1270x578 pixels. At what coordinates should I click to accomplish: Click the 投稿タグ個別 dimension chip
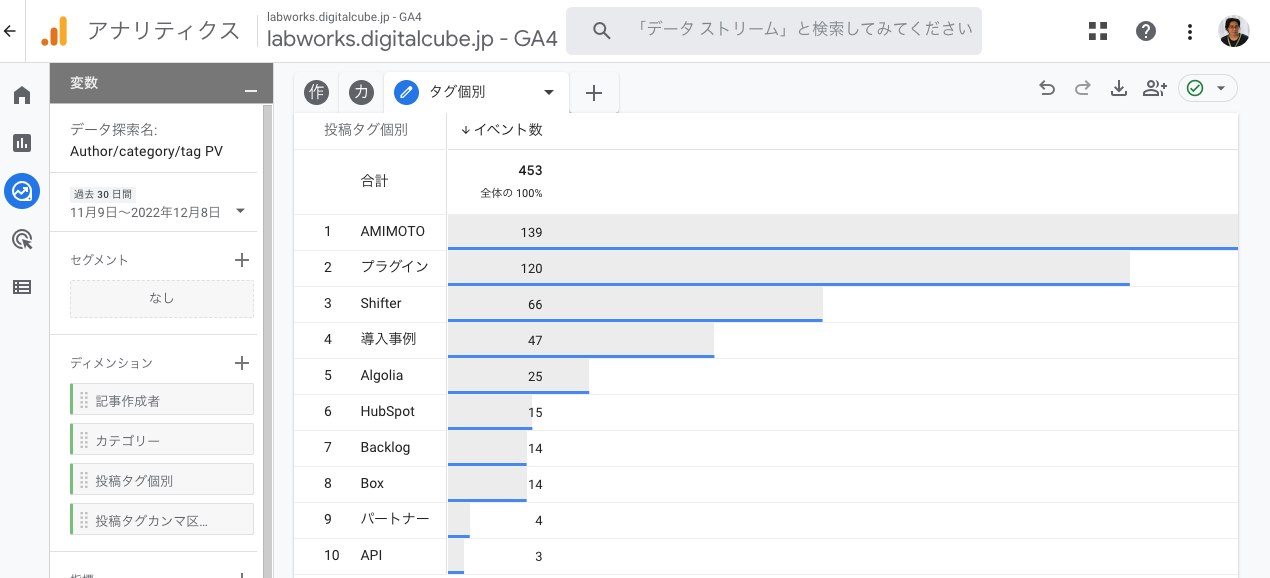pyautogui.click(x=162, y=479)
